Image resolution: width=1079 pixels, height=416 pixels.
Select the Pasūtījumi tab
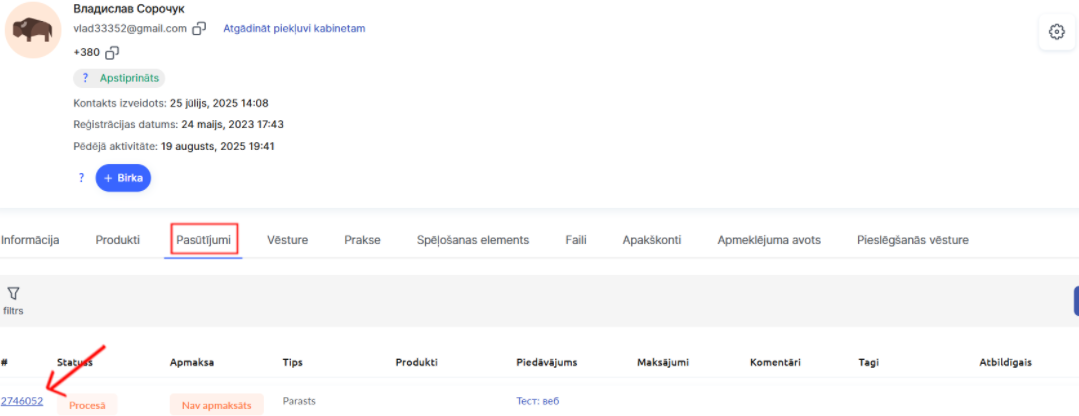203,240
